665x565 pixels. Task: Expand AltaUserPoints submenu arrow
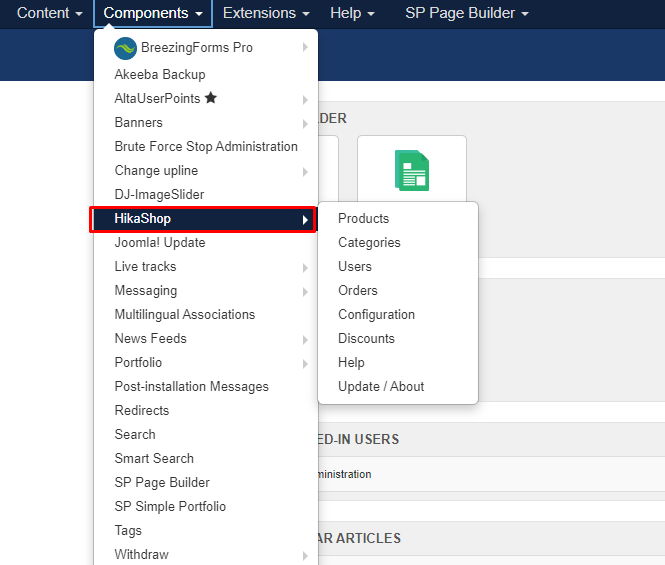(x=305, y=100)
